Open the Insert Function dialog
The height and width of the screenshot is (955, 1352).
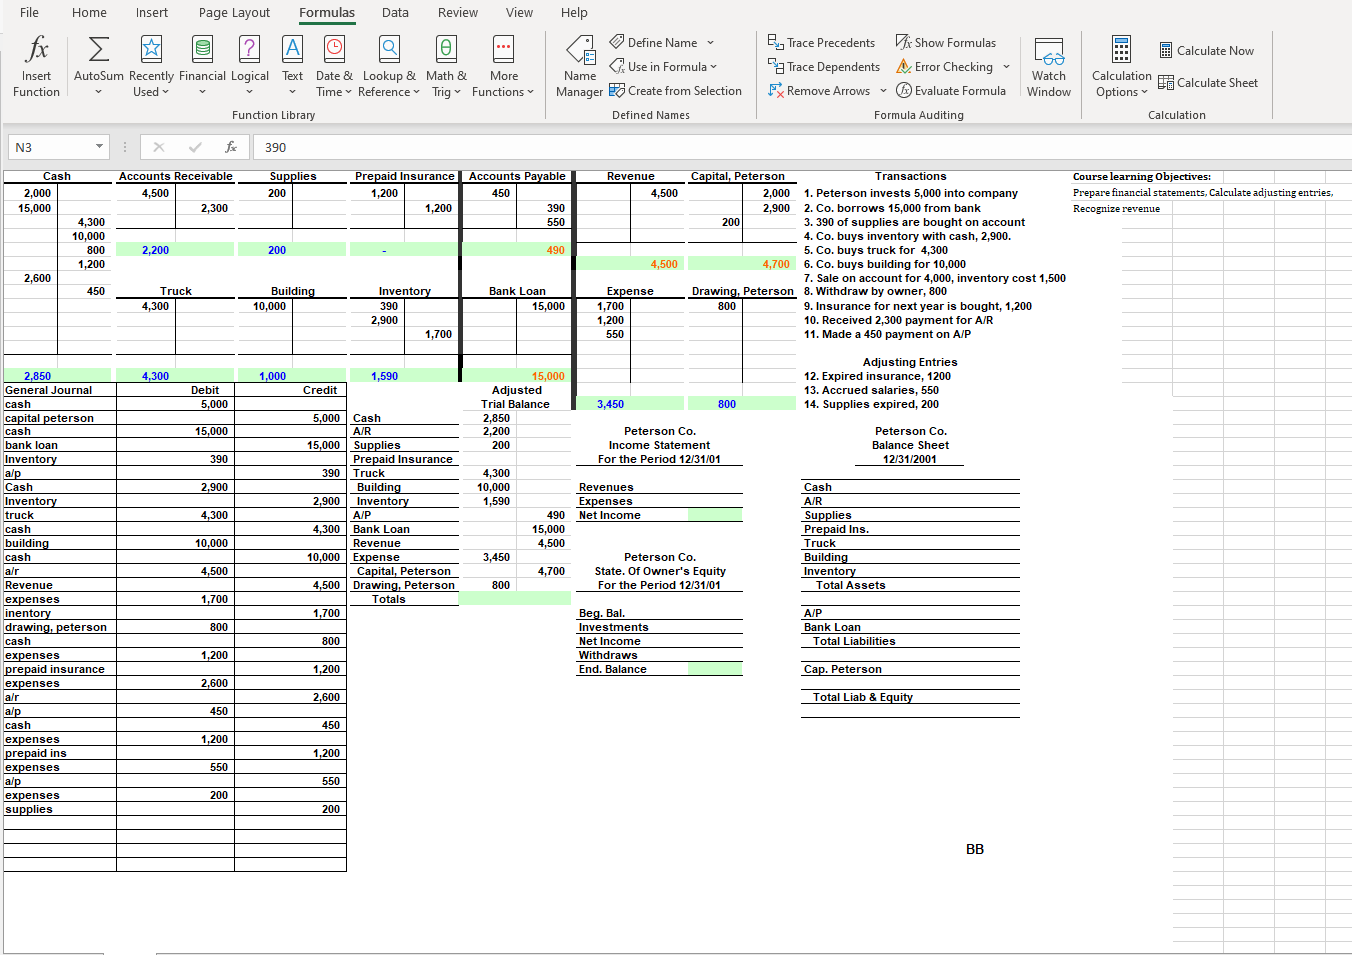[36, 66]
